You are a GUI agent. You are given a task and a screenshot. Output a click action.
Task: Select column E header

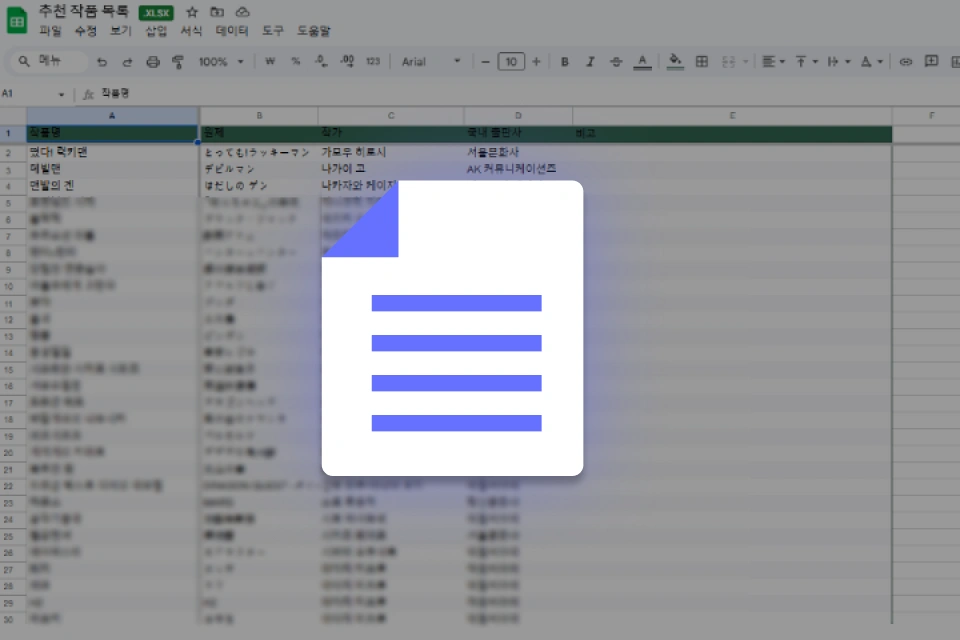point(732,116)
